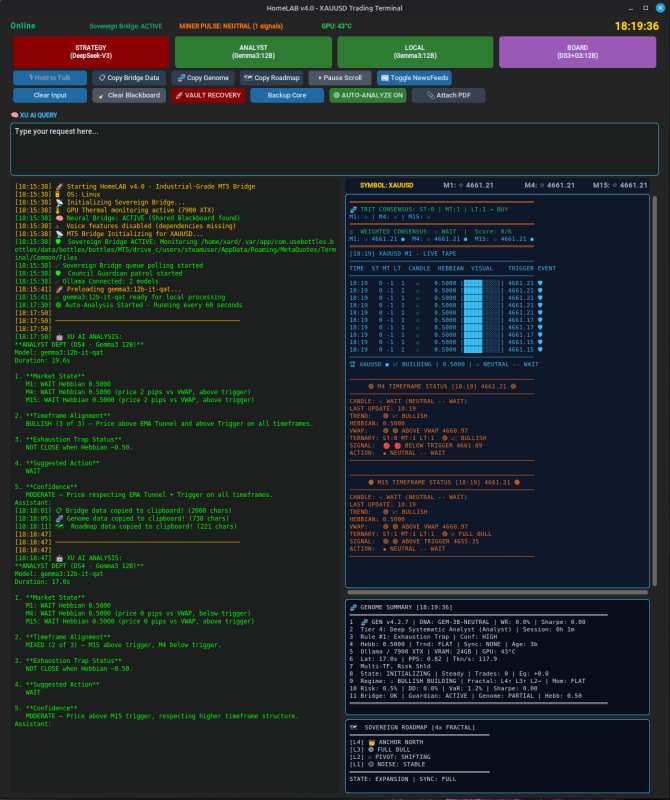670x800 pixels.
Task: Click the Backup Core button
Action: point(287,95)
